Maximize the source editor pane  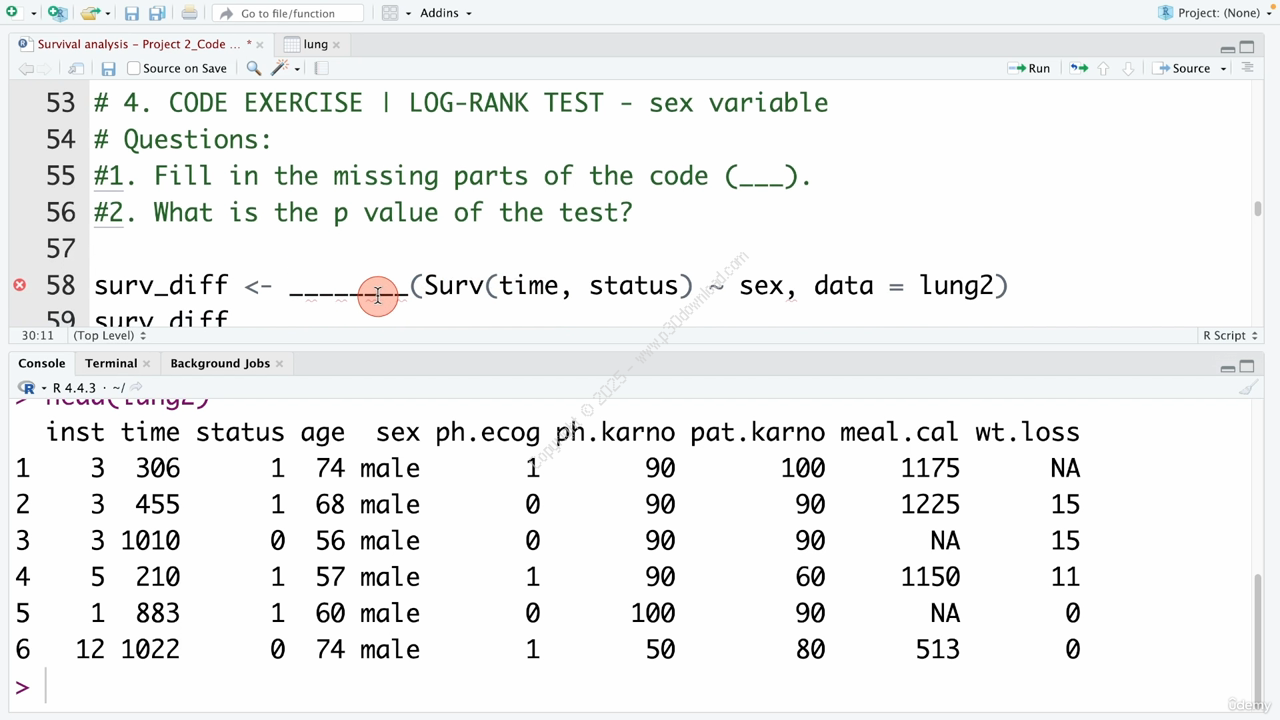[x=1247, y=47]
